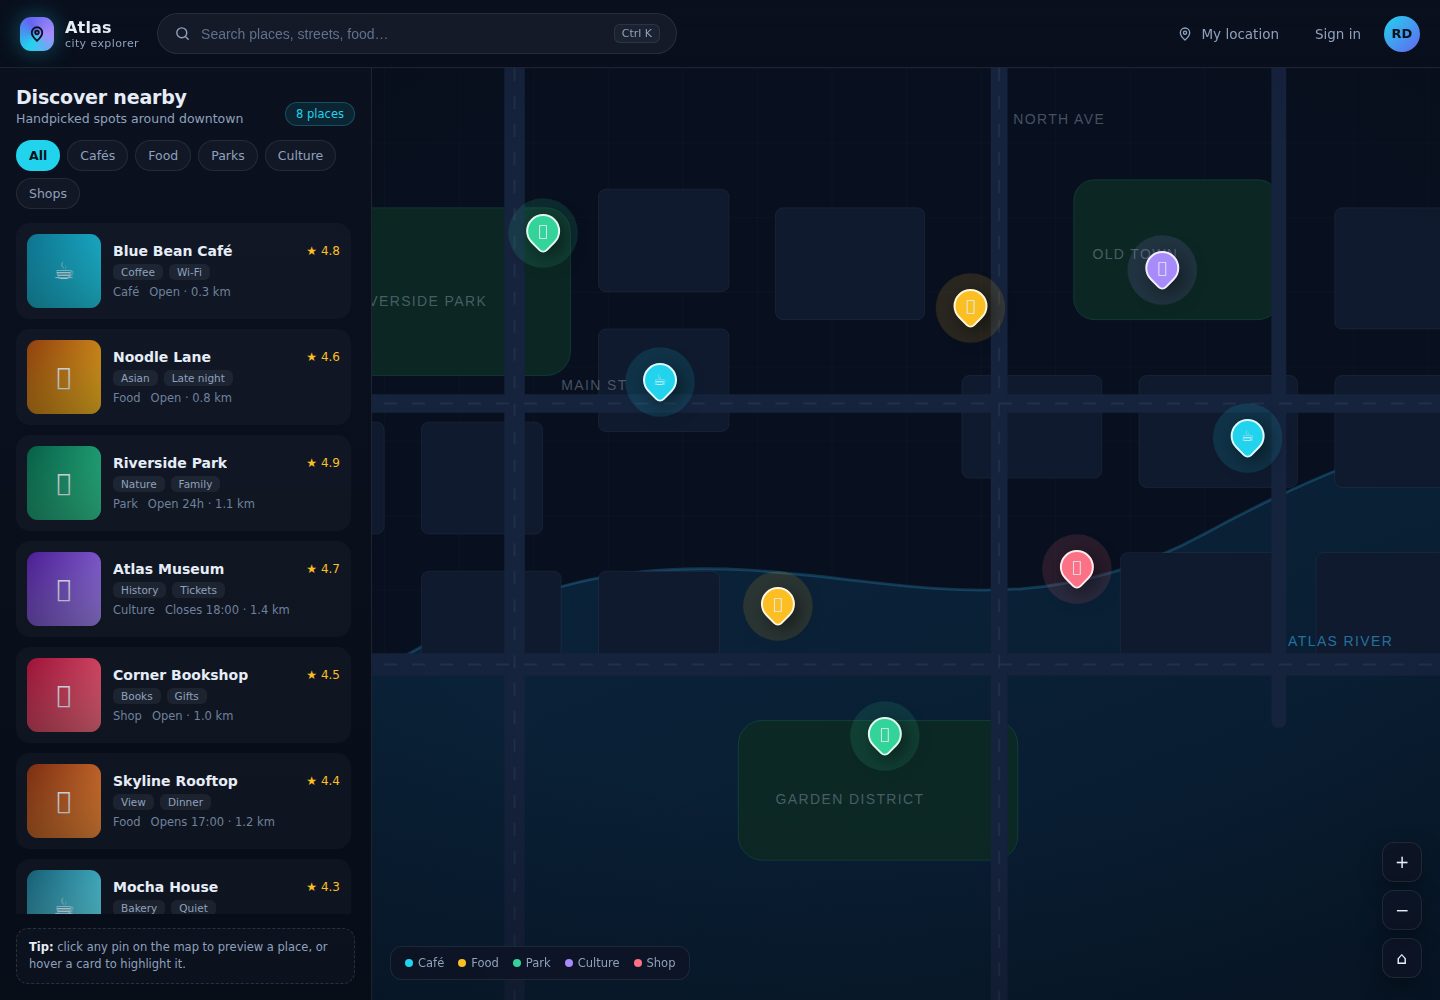Viewport: 1440px width, 1000px height.
Task: Click the Wi-Fi tag on Blue Bean Café
Action: [189, 272]
